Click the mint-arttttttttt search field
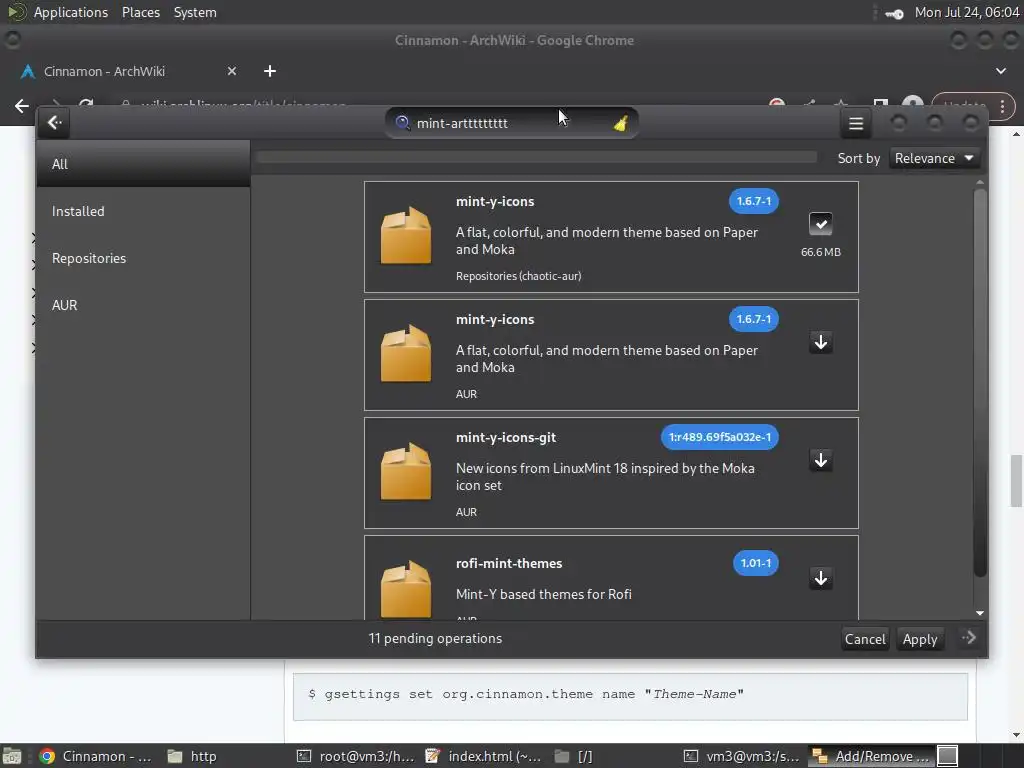Screen dimensions: 1024x768 (x=511, y=123)
